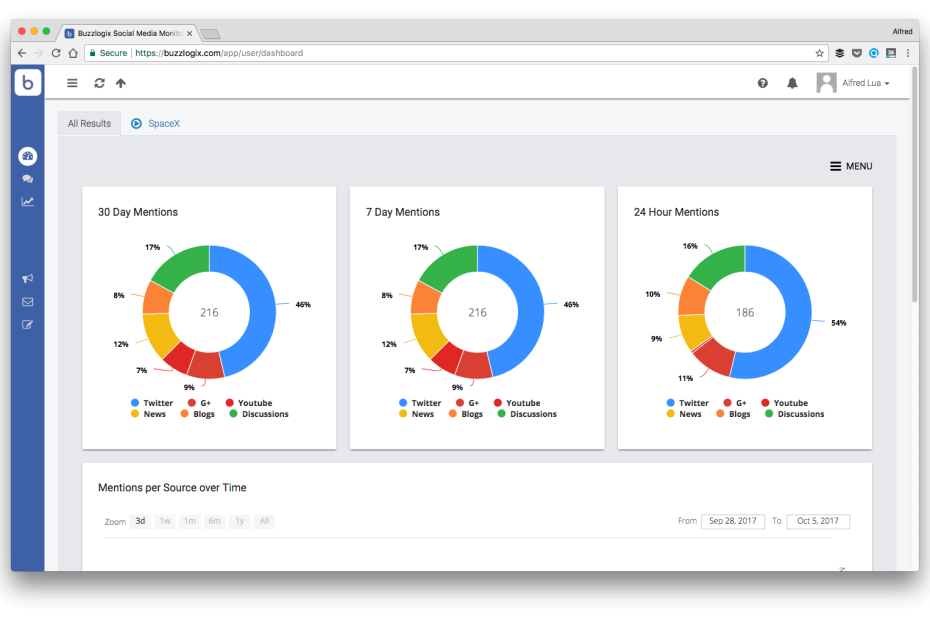The height and width of the screenshot is (620, 930).
Task: Toggle Blogs legend in 30 Day Mentions
Action: point(198,414)
